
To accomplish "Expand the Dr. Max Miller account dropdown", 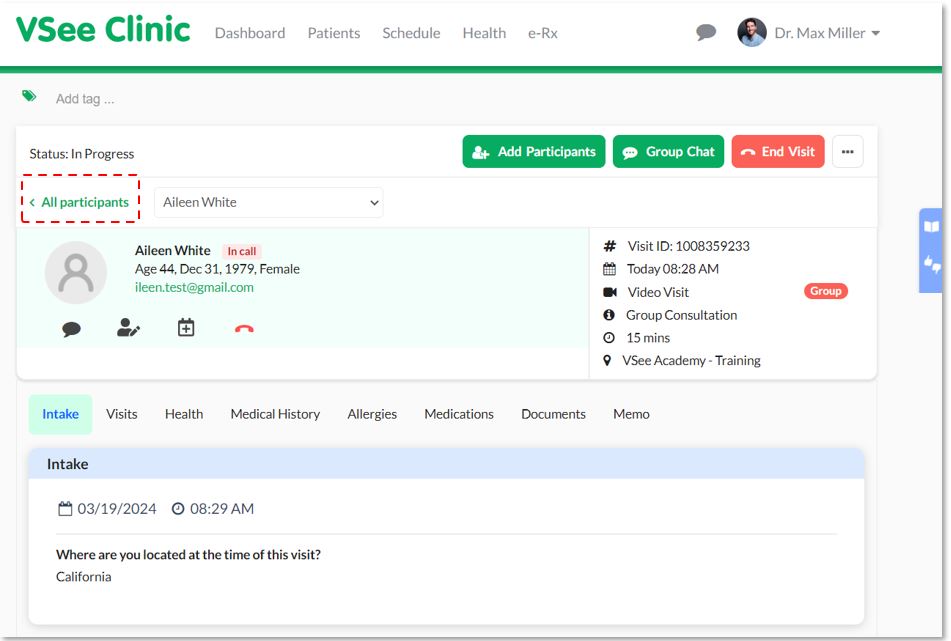I will pyautogui.click(x=827, y=33).
